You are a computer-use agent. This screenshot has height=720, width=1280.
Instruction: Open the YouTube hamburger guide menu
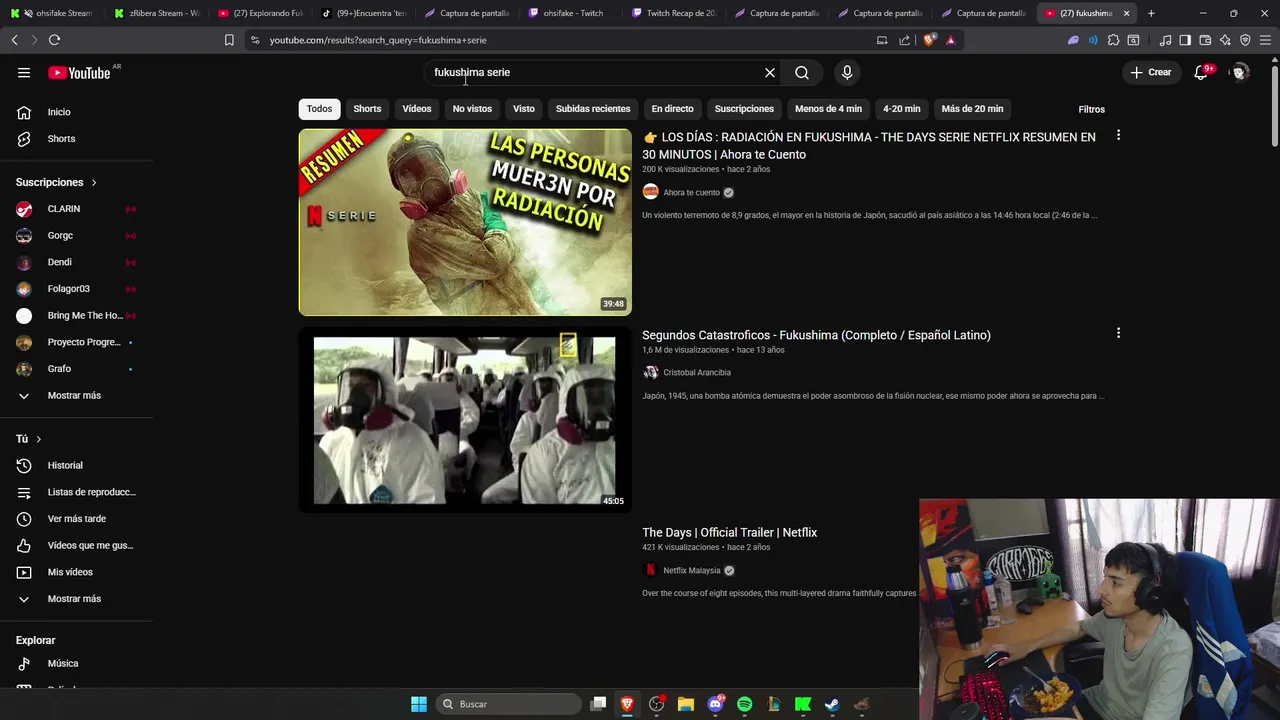pos(24,72)
